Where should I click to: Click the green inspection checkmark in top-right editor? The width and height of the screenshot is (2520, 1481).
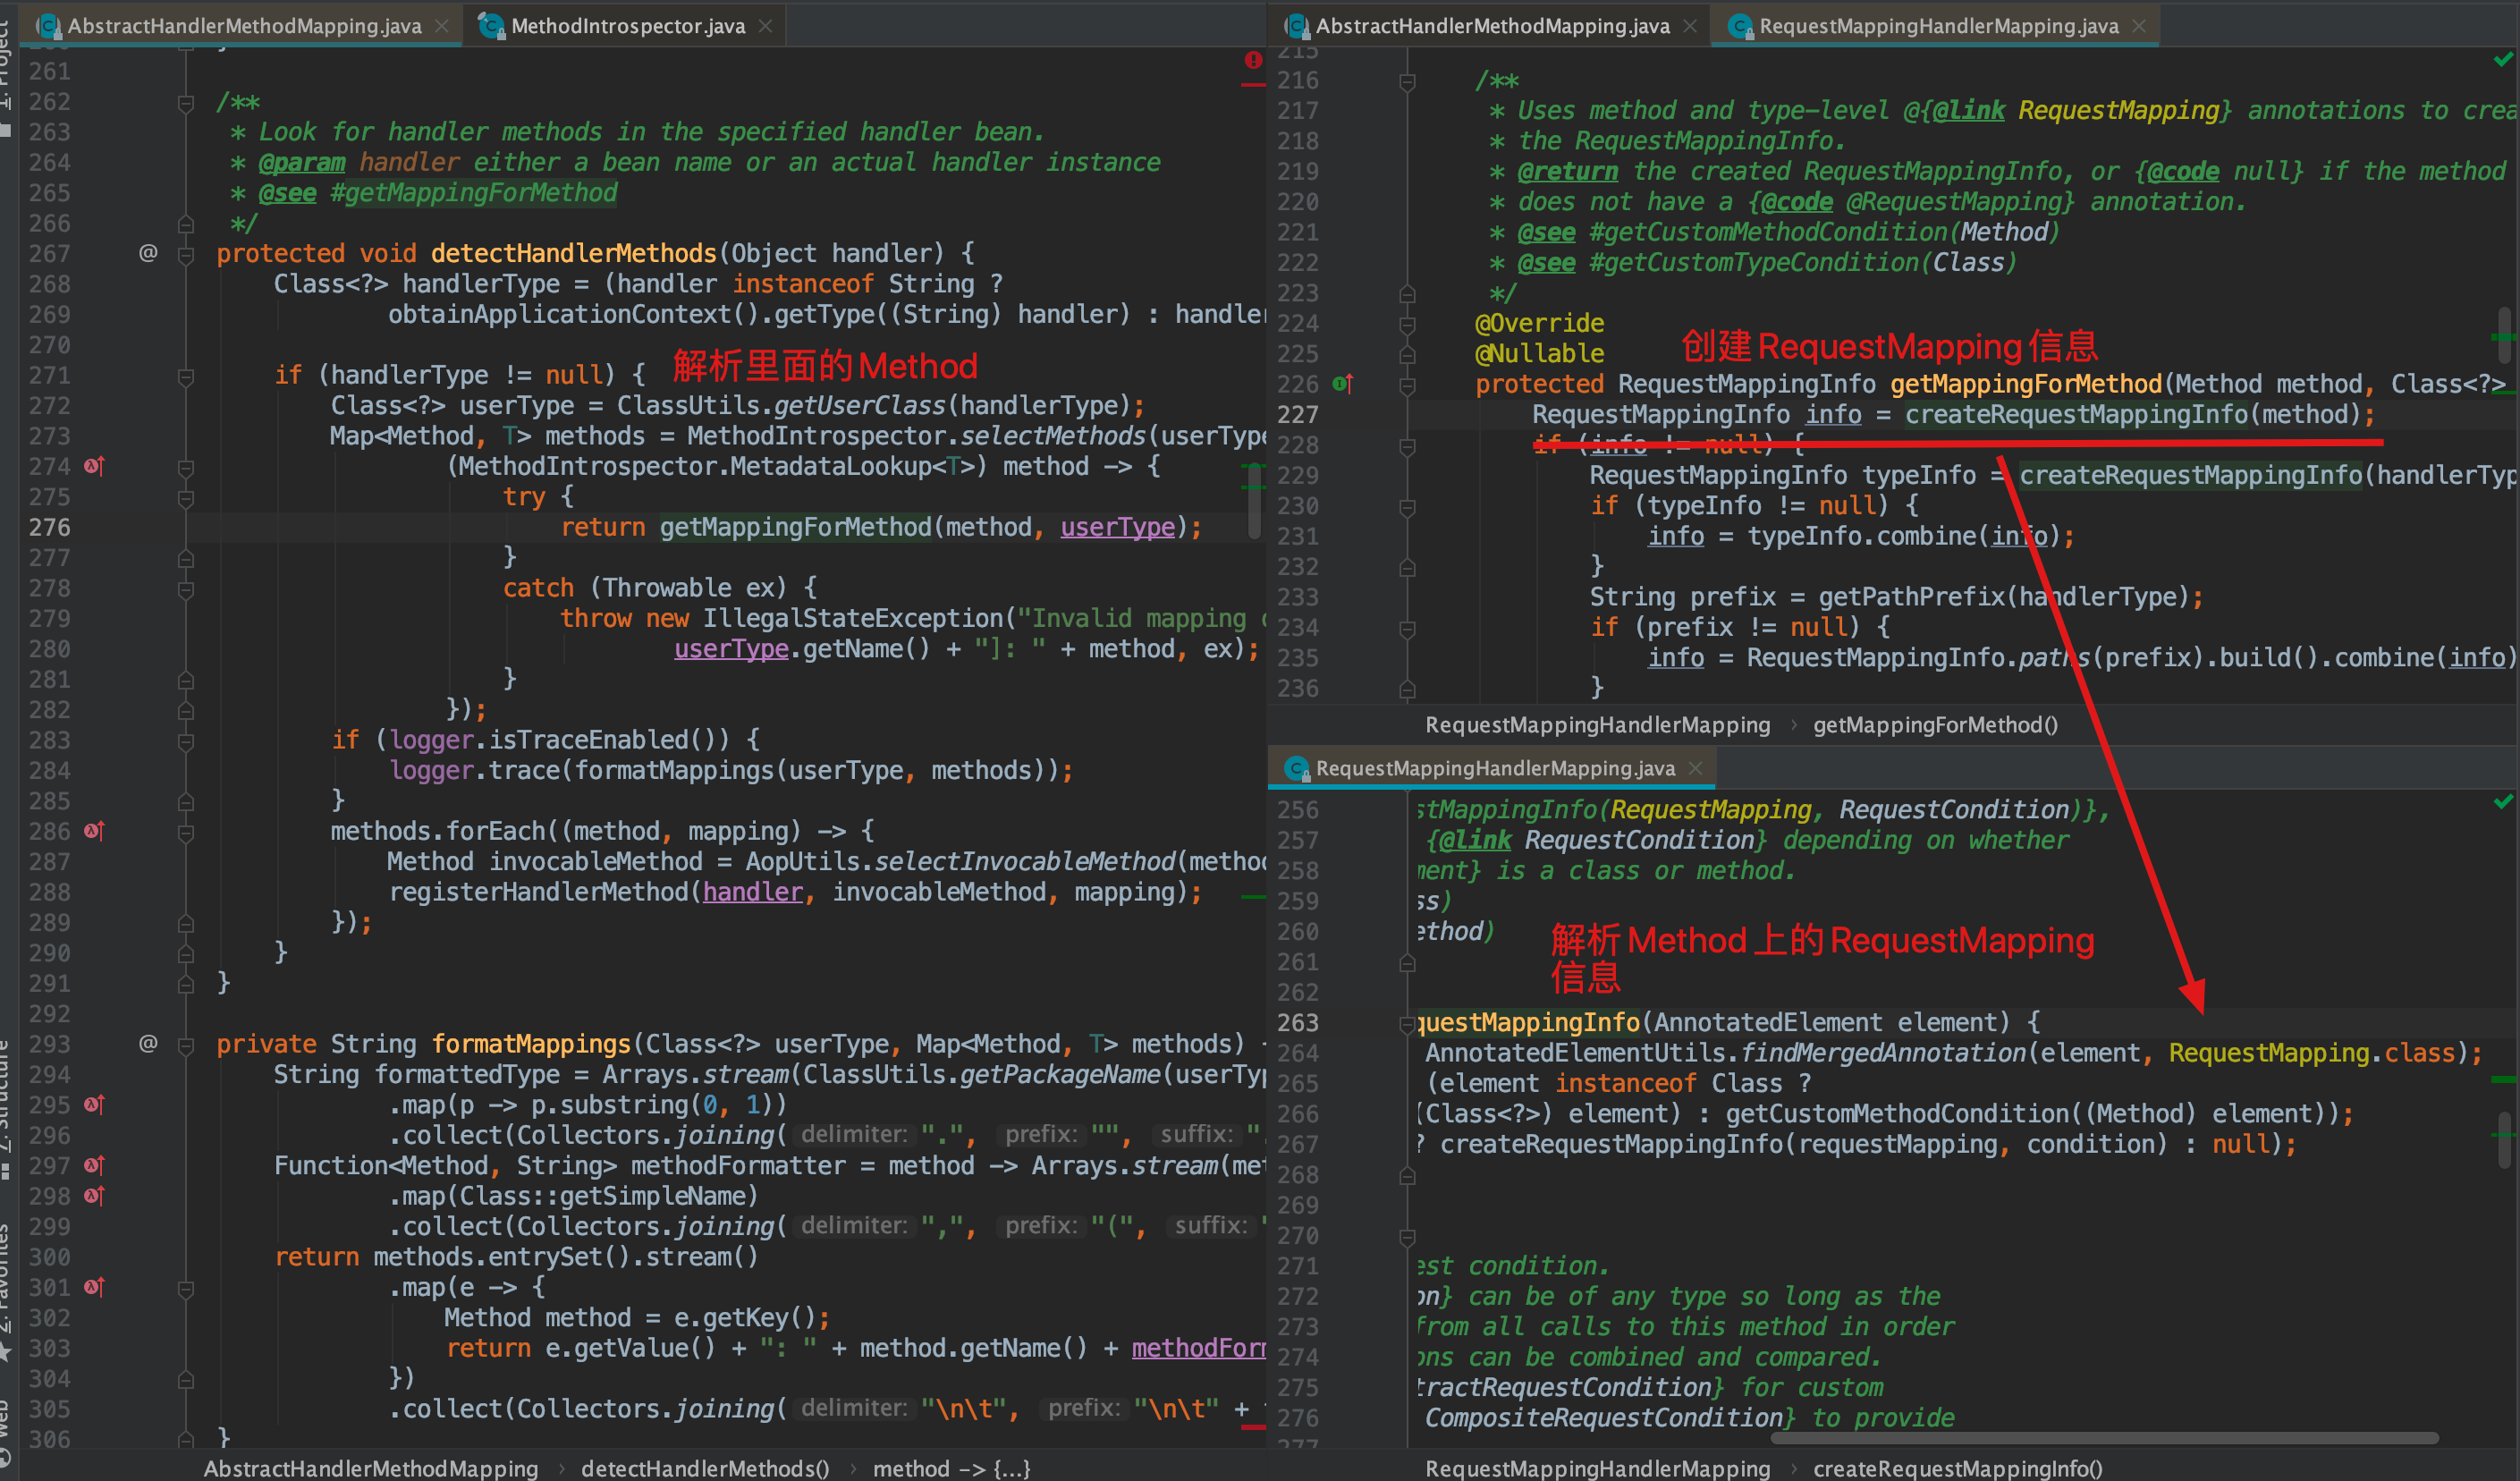click(2502, 60)
